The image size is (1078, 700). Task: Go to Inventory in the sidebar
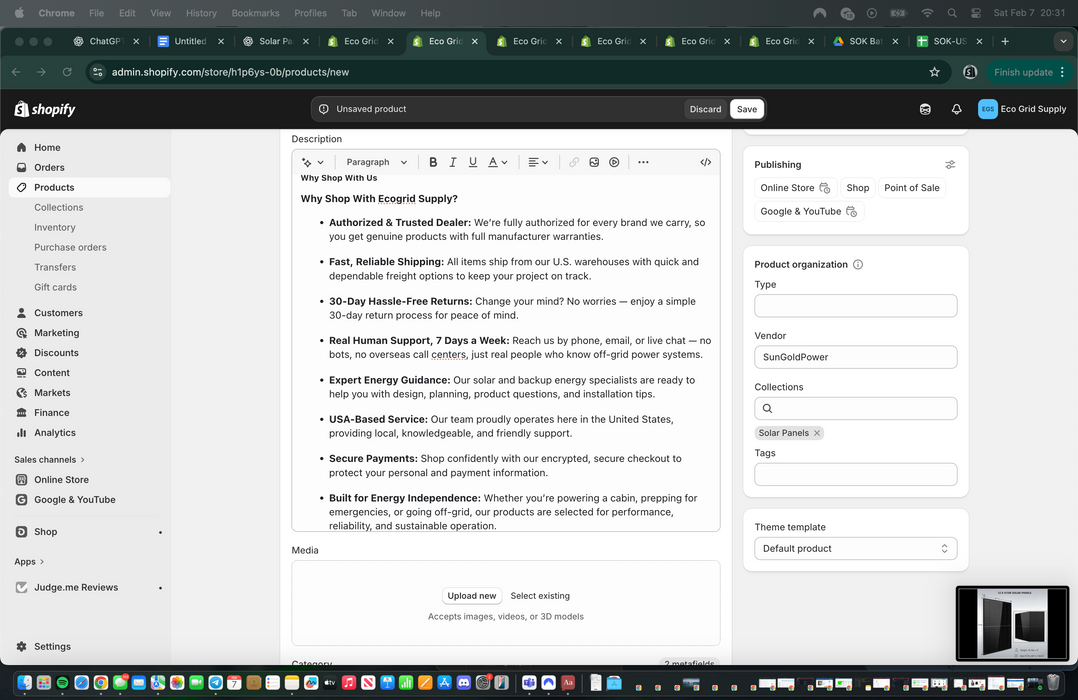click(55, 227)
